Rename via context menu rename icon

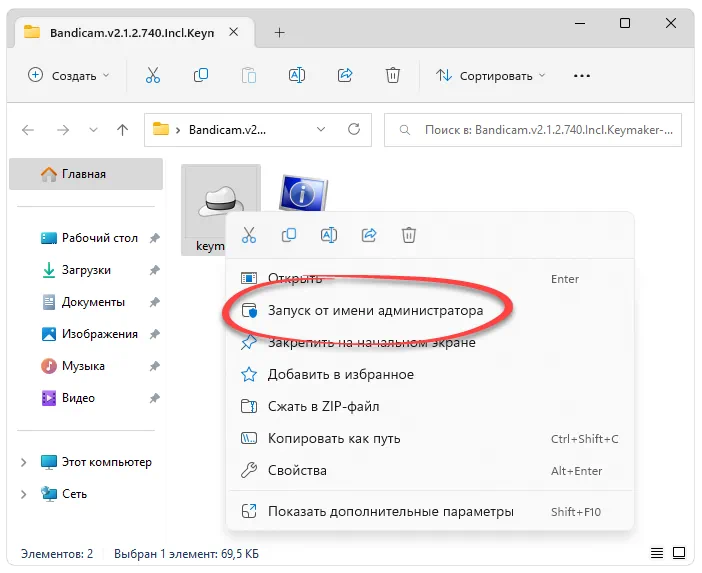[x=329, y=235]
